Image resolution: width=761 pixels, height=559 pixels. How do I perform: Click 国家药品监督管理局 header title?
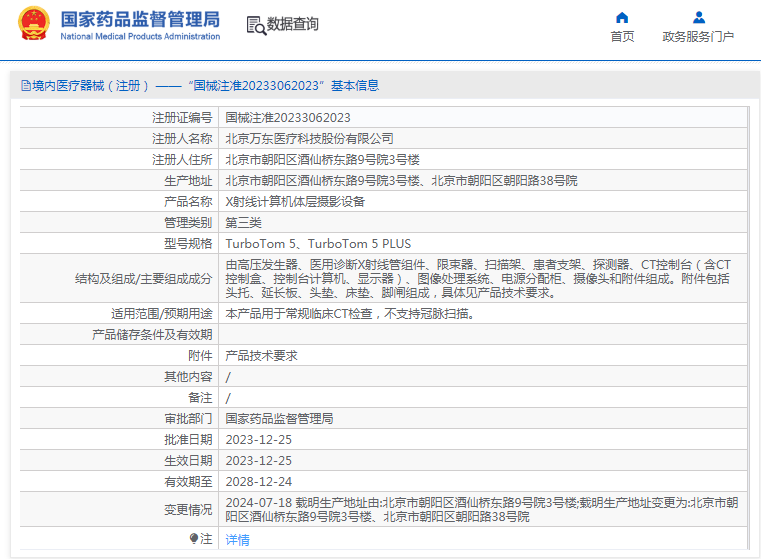[x=140, y=19]
